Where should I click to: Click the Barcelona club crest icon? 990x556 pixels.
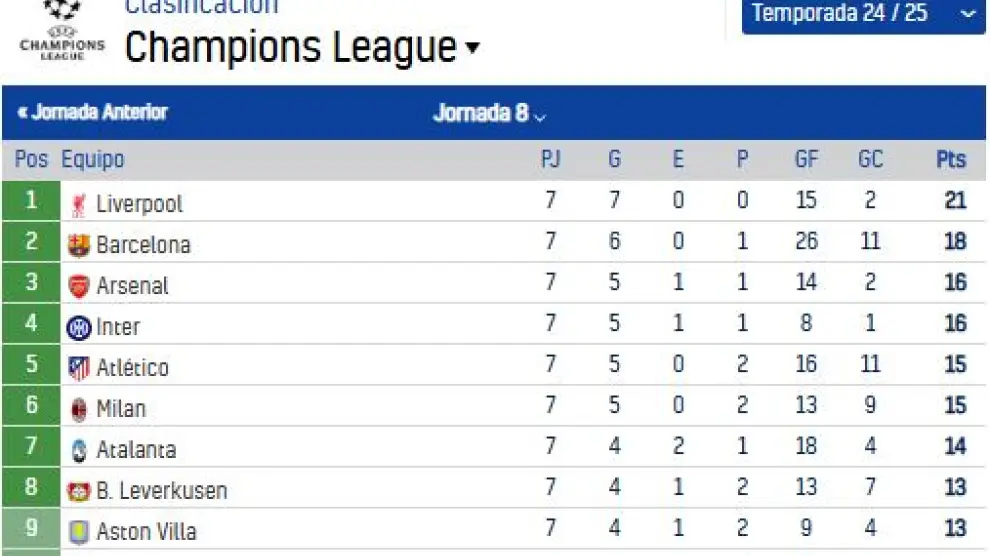pos(79,245)
